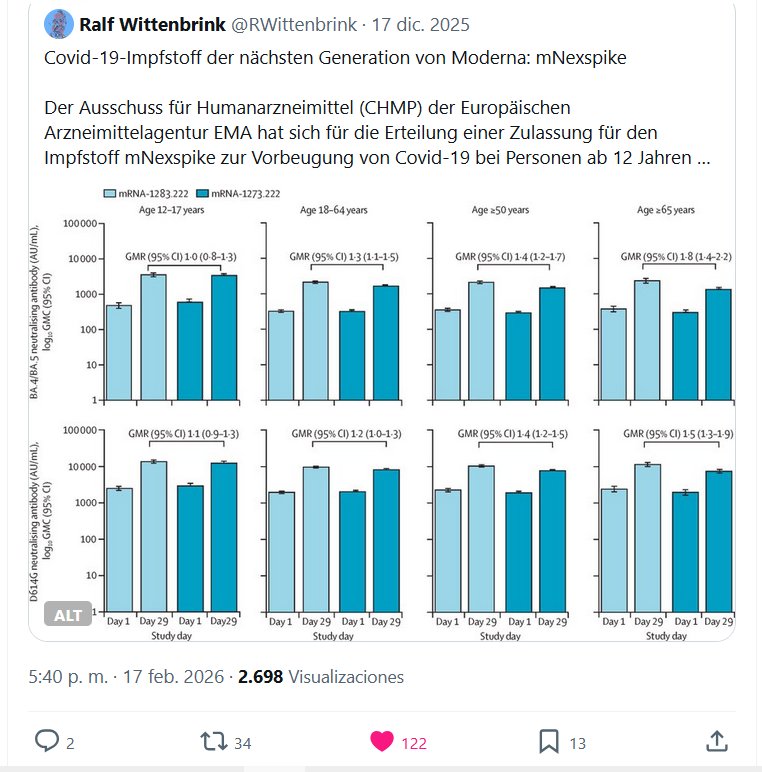The image size is (762, 772).
Task: Toggle the bookmark icon
Action: (x=549, y=741)
